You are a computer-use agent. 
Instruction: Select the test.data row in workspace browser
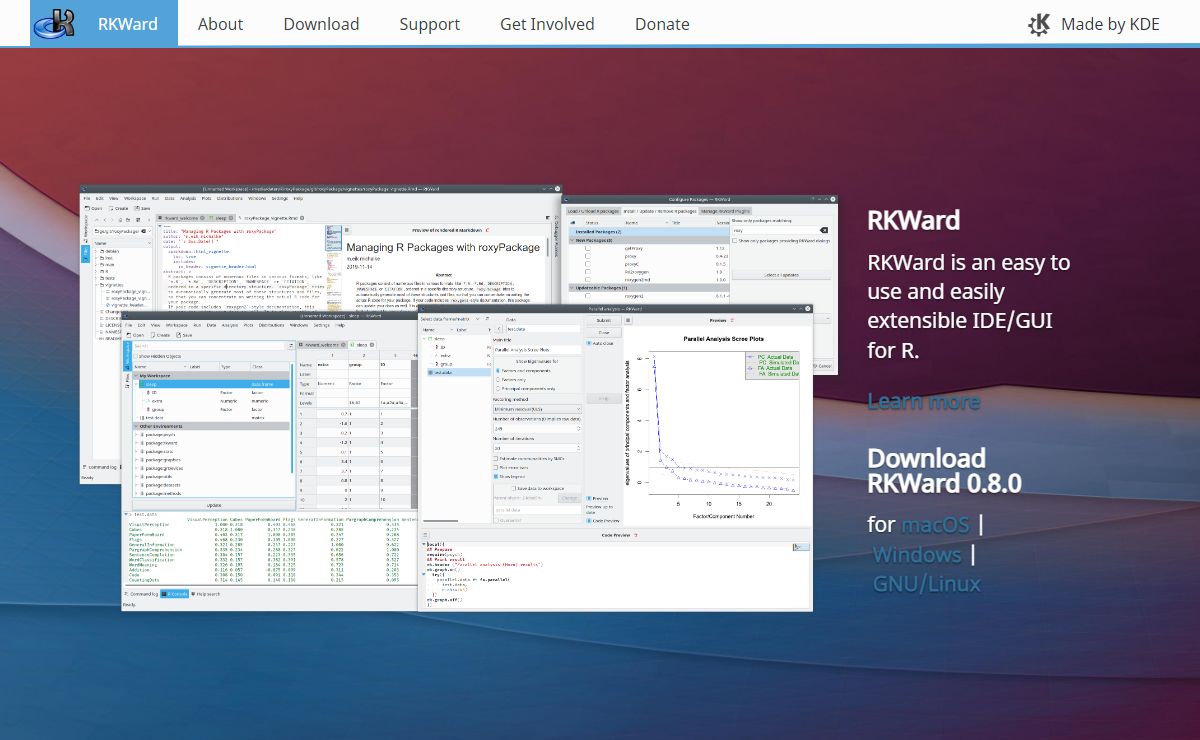tap(211, 418)
